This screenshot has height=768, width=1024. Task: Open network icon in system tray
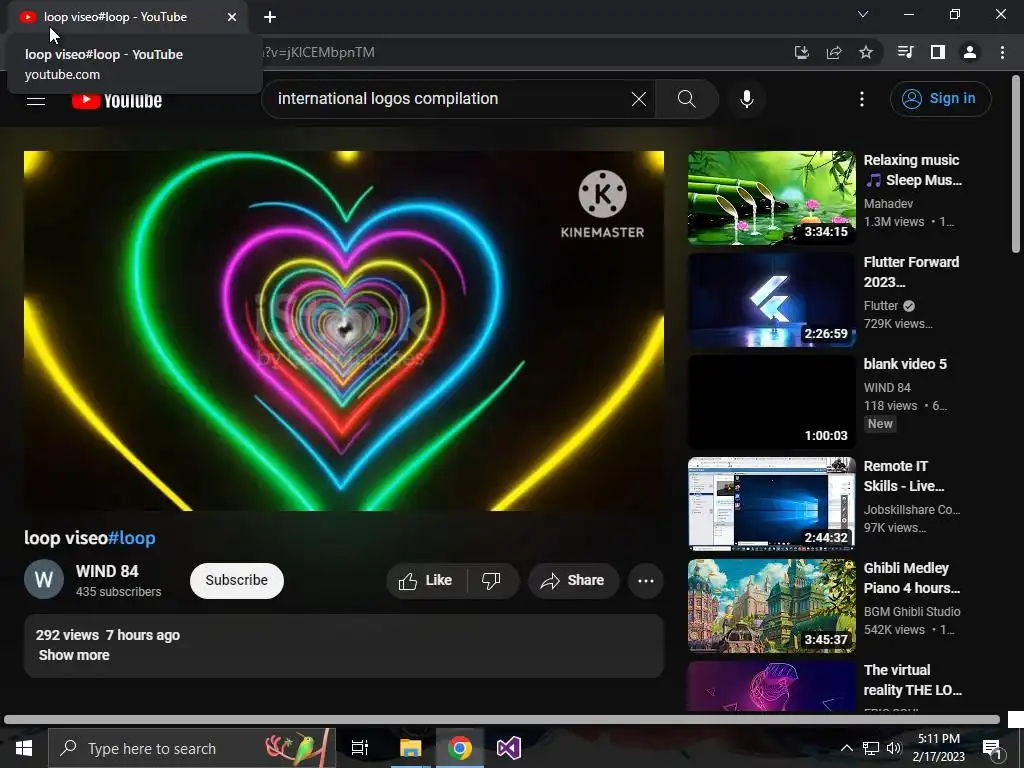(x=871, y=748)
